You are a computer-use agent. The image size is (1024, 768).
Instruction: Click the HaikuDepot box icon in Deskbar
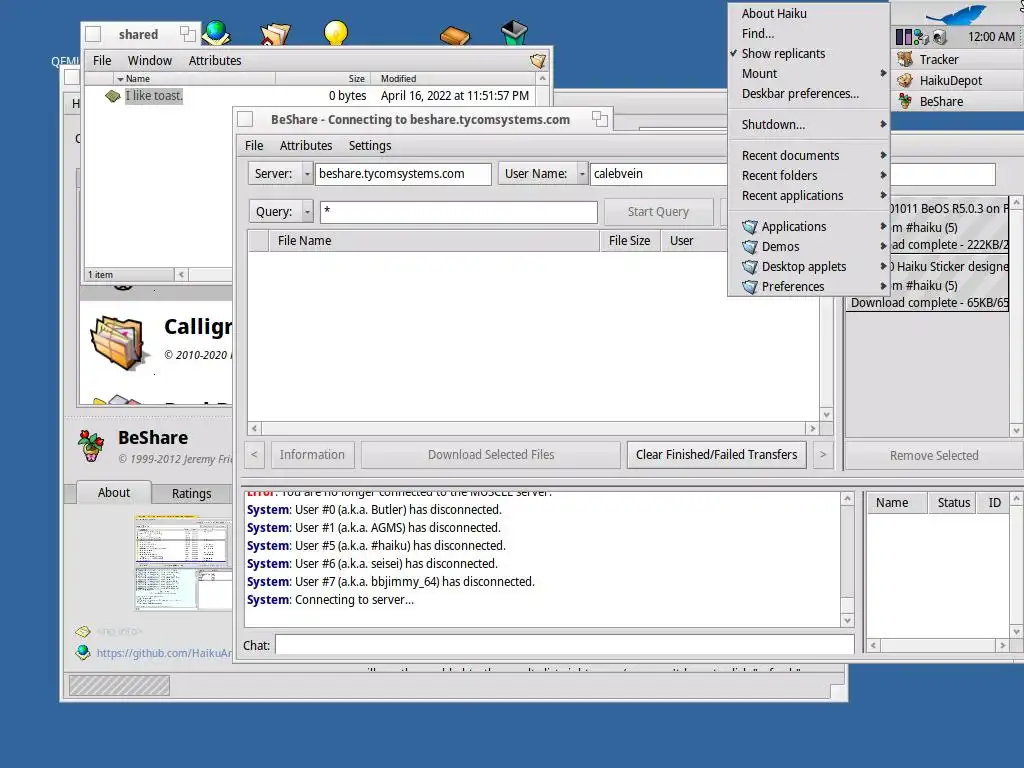(905, 80)
